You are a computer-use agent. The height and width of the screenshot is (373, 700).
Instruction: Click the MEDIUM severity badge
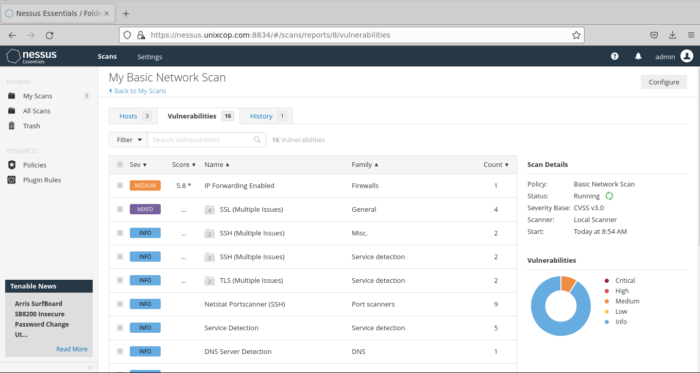[x=145, y=186]
